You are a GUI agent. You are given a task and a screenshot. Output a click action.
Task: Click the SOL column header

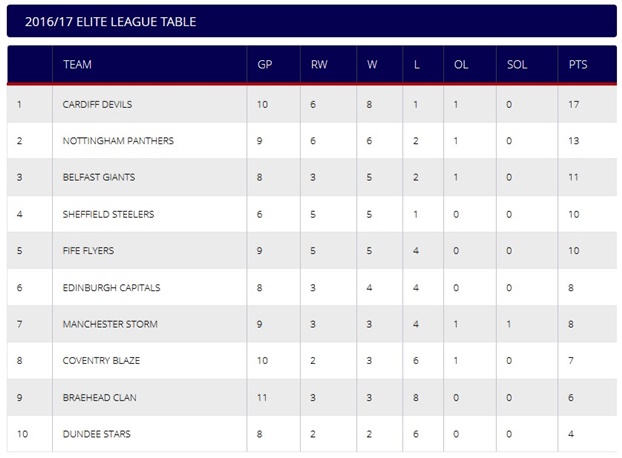[x=517, y=64]
